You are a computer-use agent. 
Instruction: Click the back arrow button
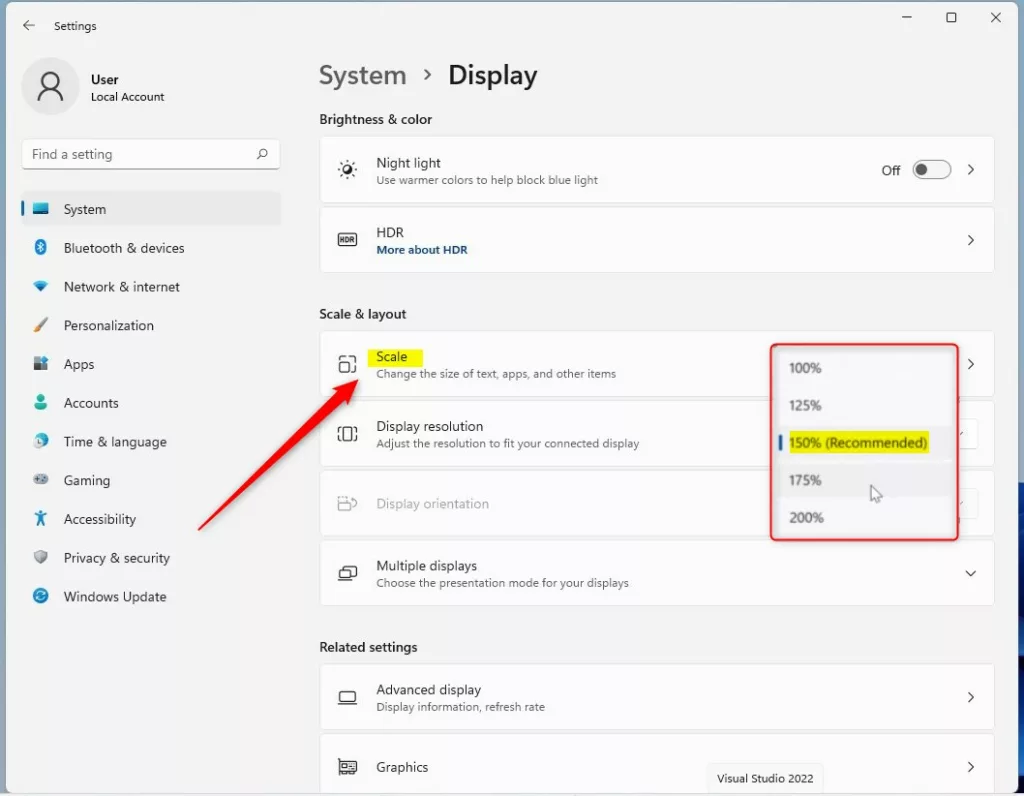(x=28, y=26)
